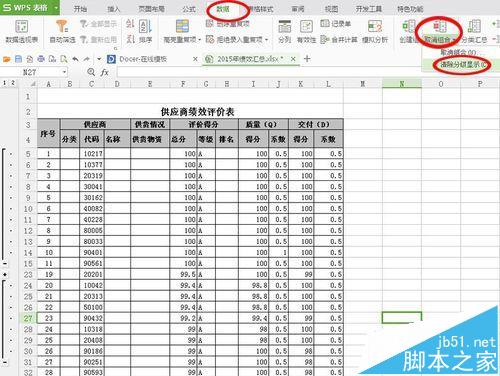This screenshot has height=376, width=500.
Task: Switch to the 视图 ribbon tab
Action: 331,9
